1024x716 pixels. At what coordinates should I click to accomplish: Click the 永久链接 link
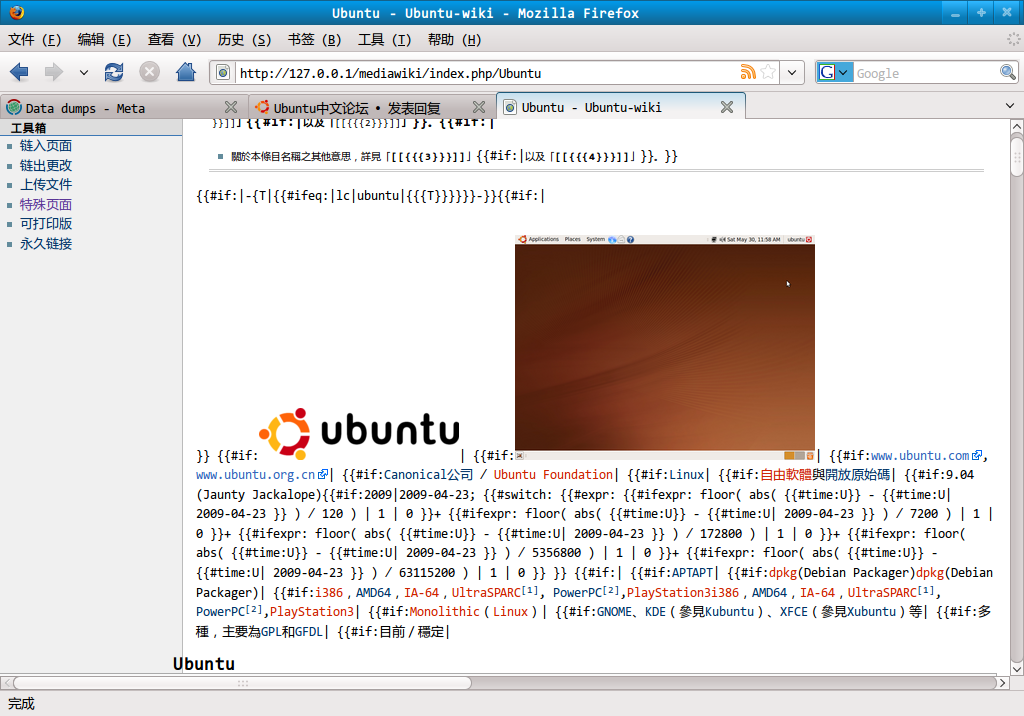[x=46, y=244]
